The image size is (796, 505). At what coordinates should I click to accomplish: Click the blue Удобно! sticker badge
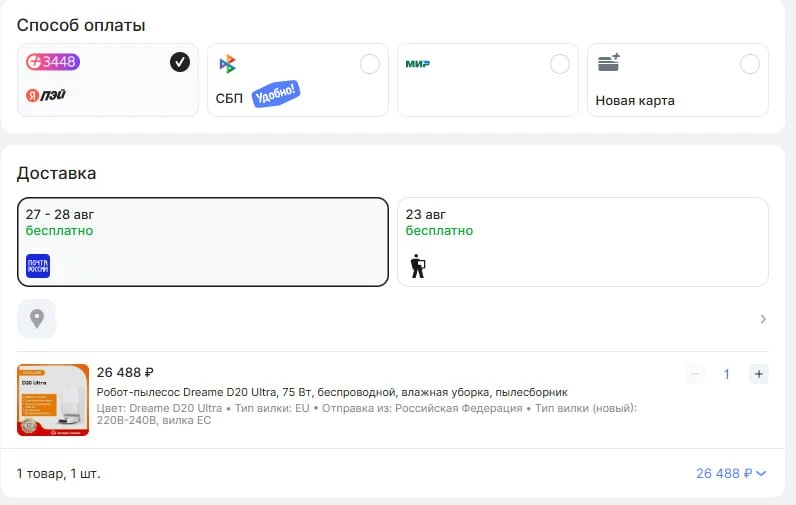click(x=276, y=93)
